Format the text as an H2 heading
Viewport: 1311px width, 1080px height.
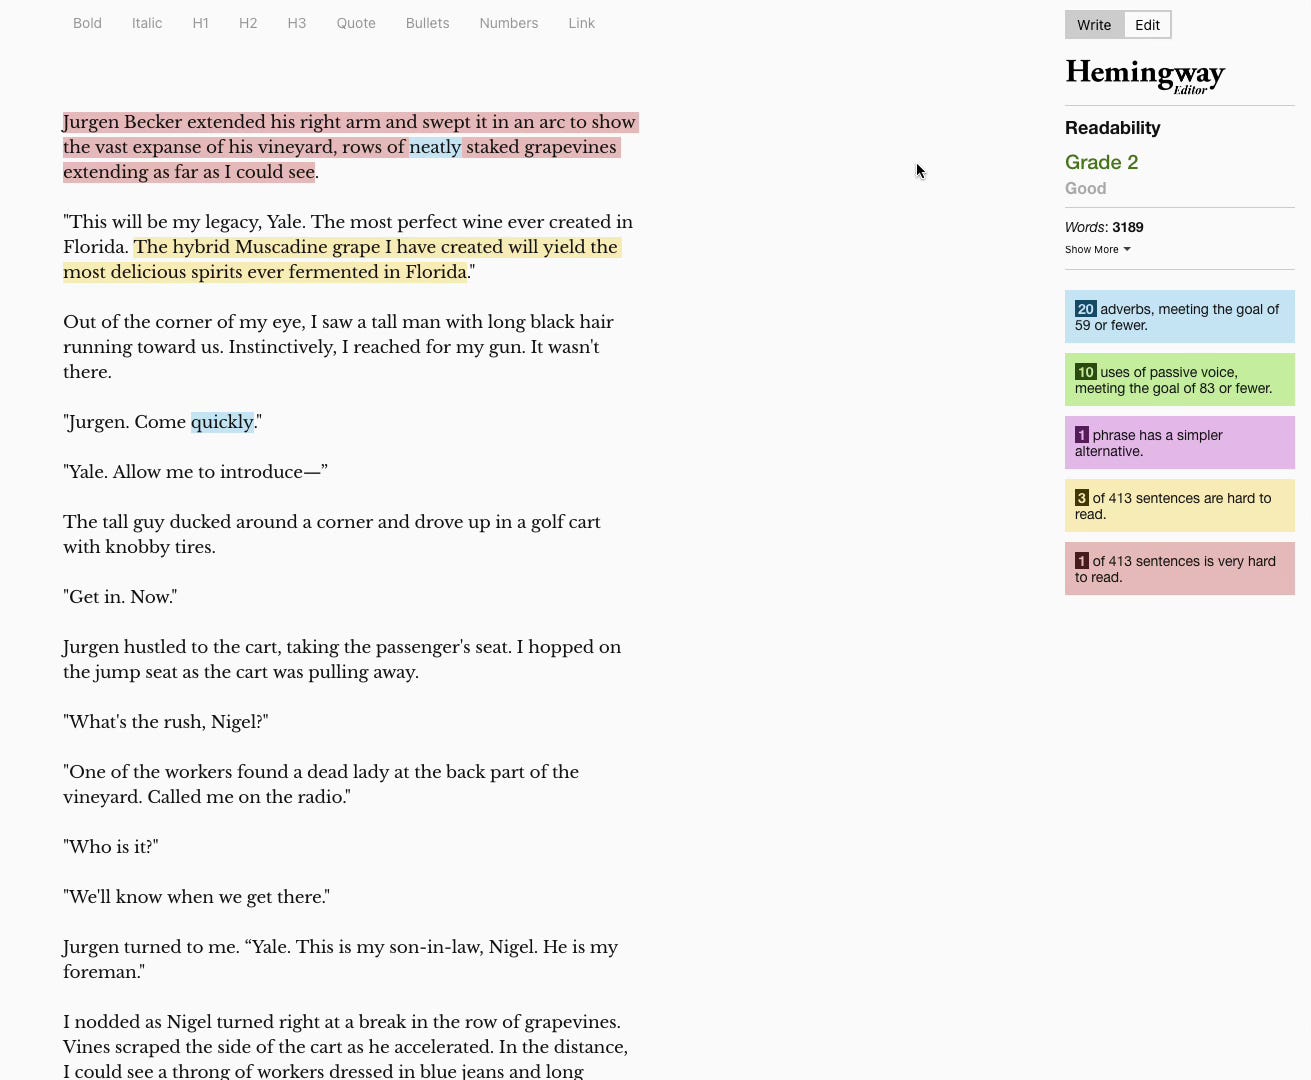click(x=247, y=23)
